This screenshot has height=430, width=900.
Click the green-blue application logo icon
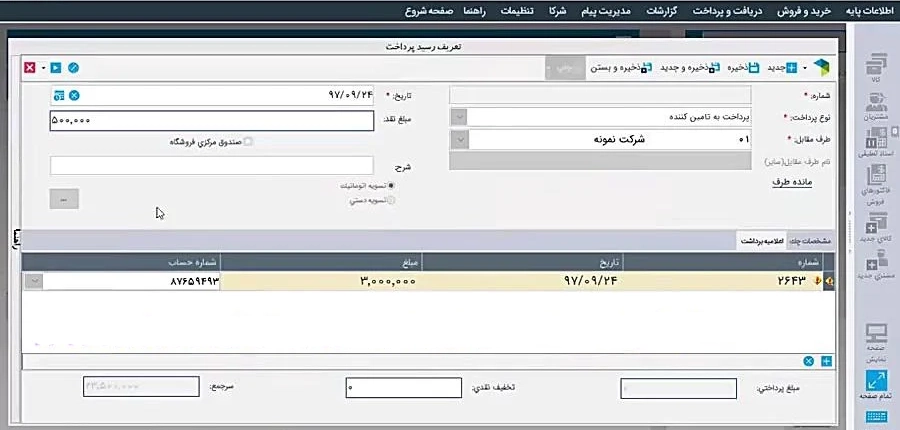821,67
